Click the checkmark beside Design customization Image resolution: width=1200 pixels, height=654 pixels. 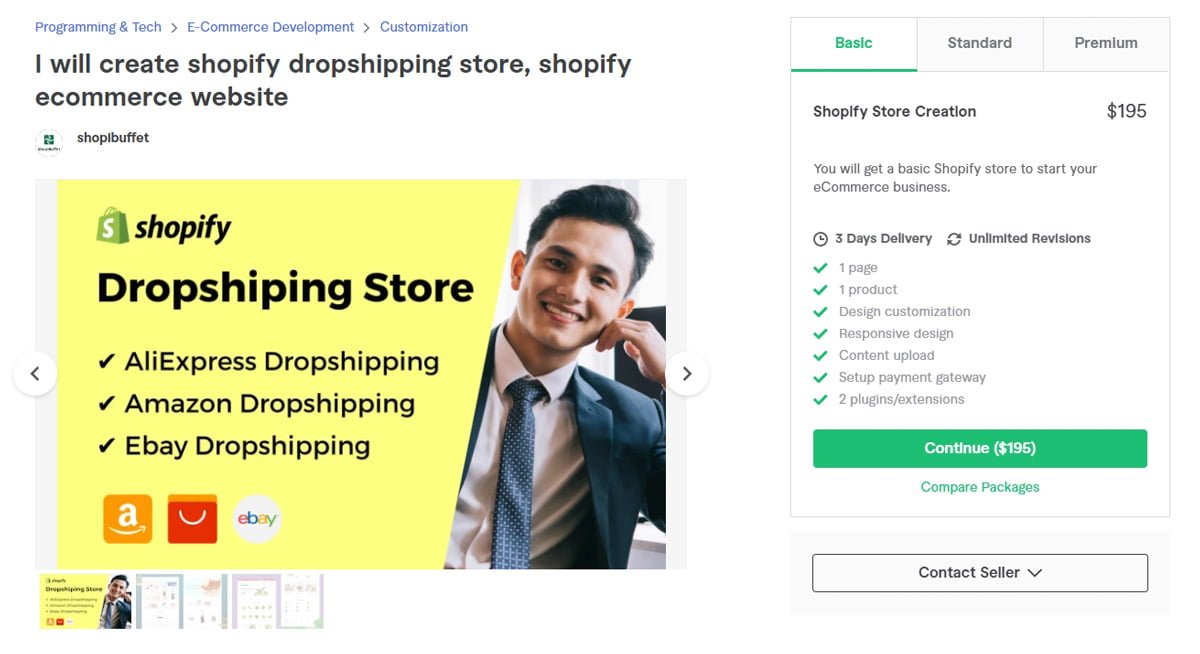[x=820, y=312]
